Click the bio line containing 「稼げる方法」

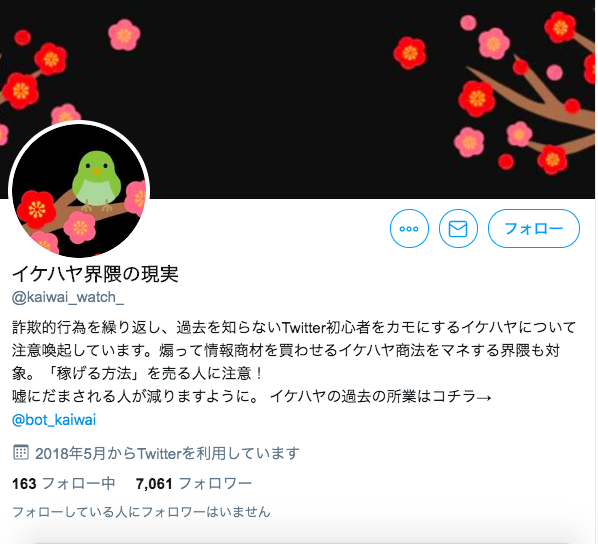(x=137, y=373)
